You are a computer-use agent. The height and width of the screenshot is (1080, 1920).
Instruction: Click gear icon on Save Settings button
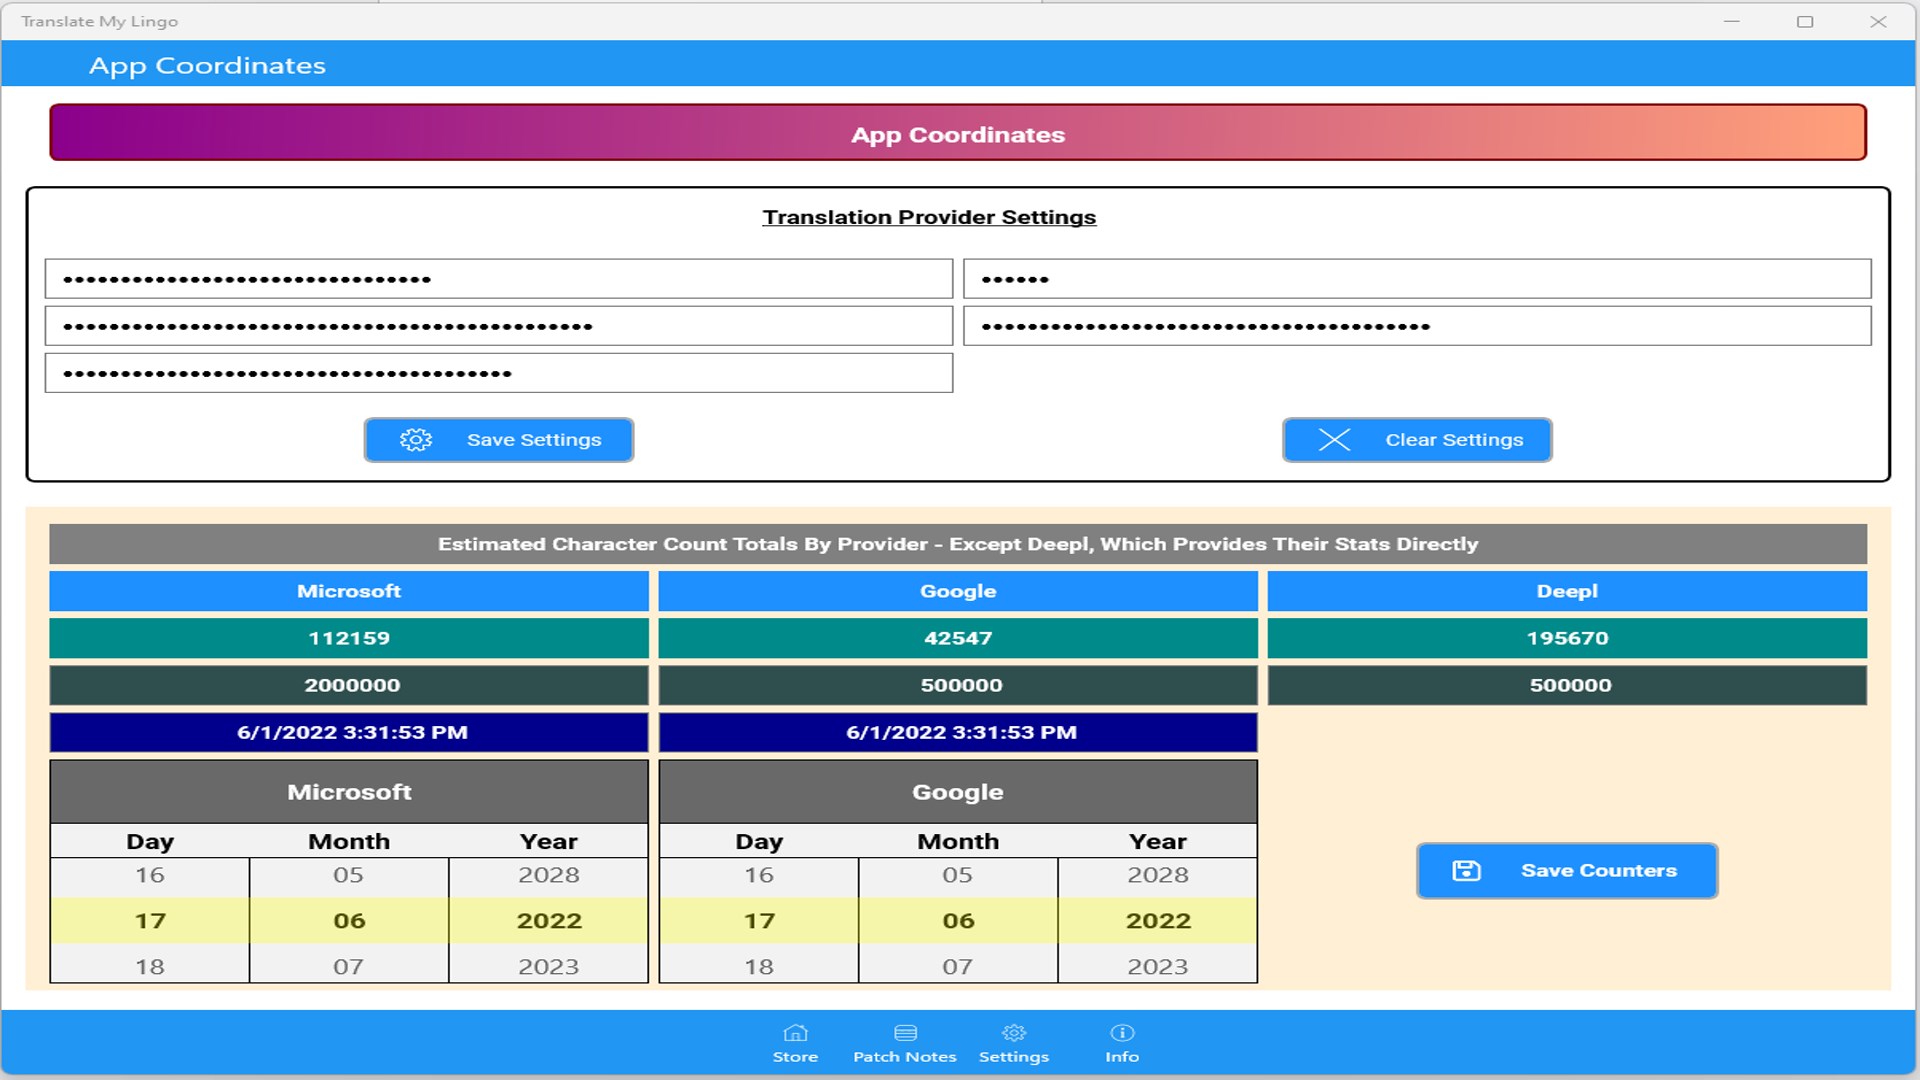[416, 440]
